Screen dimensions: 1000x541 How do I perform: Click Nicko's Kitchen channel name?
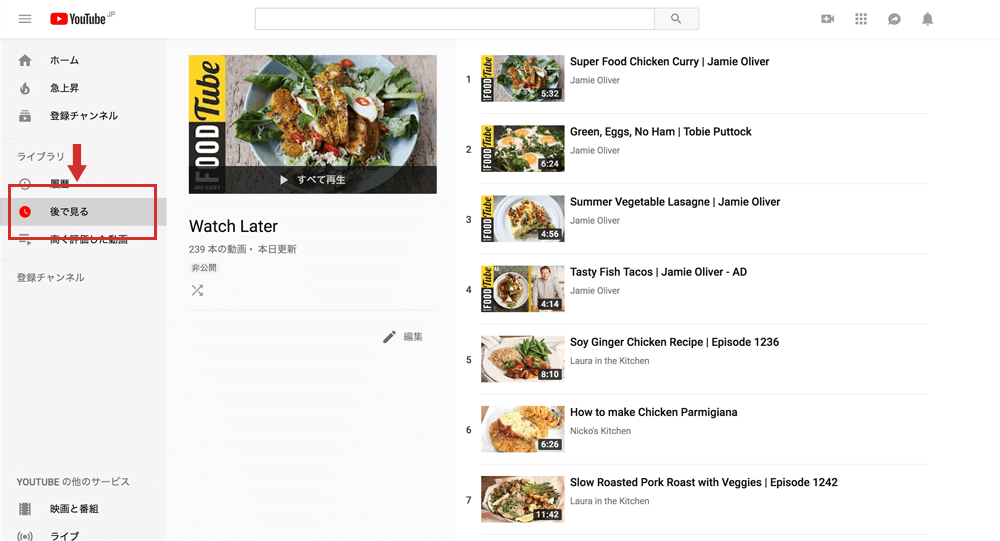(600, 431)
